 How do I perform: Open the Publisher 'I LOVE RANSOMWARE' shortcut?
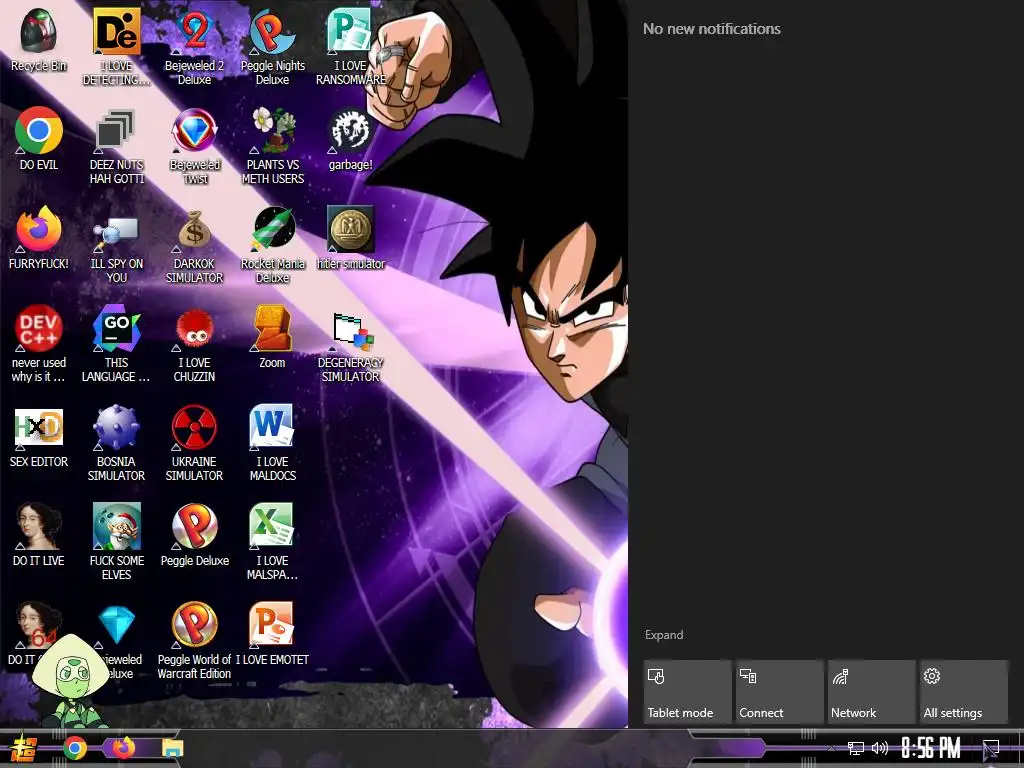coord(351,46)
